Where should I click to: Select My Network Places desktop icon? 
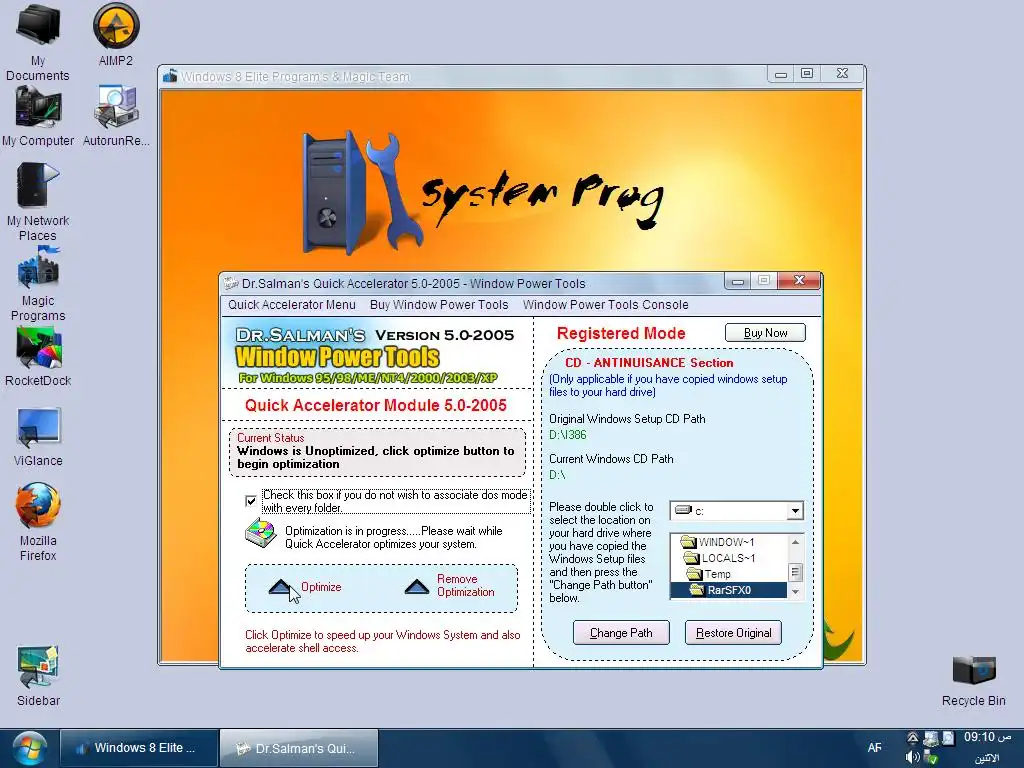pyautogui.click(x=38, y=202)
